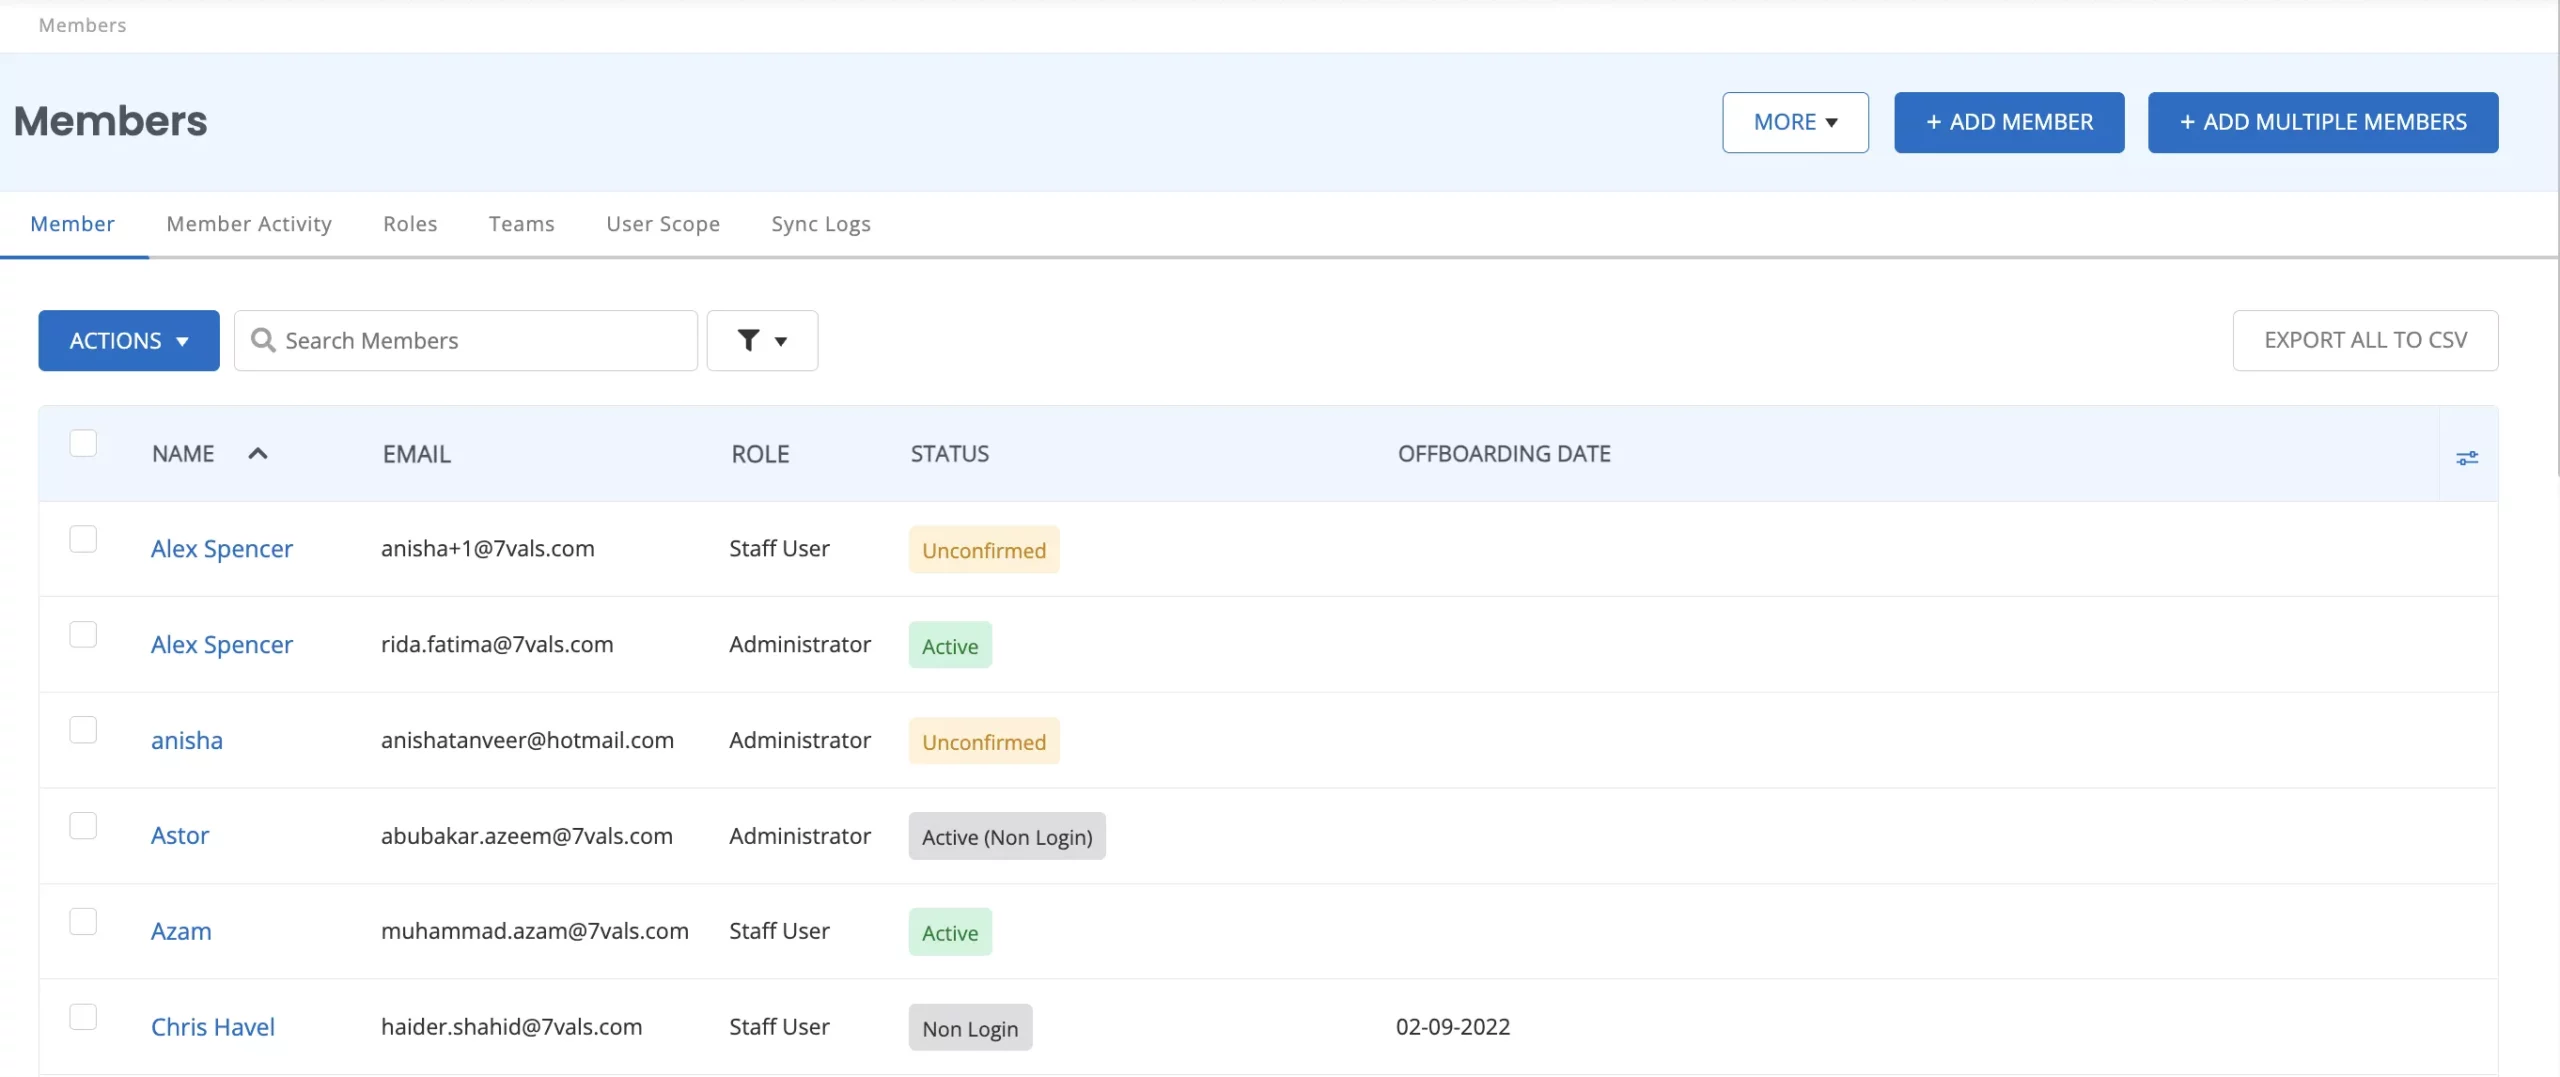
Task: Click the NAME column sort arrow
Action: pos(257,453)
